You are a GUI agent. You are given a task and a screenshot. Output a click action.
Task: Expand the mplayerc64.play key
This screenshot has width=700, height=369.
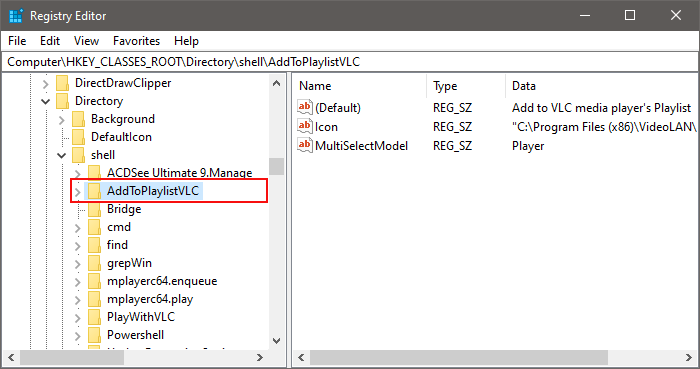tap(77, 300)
